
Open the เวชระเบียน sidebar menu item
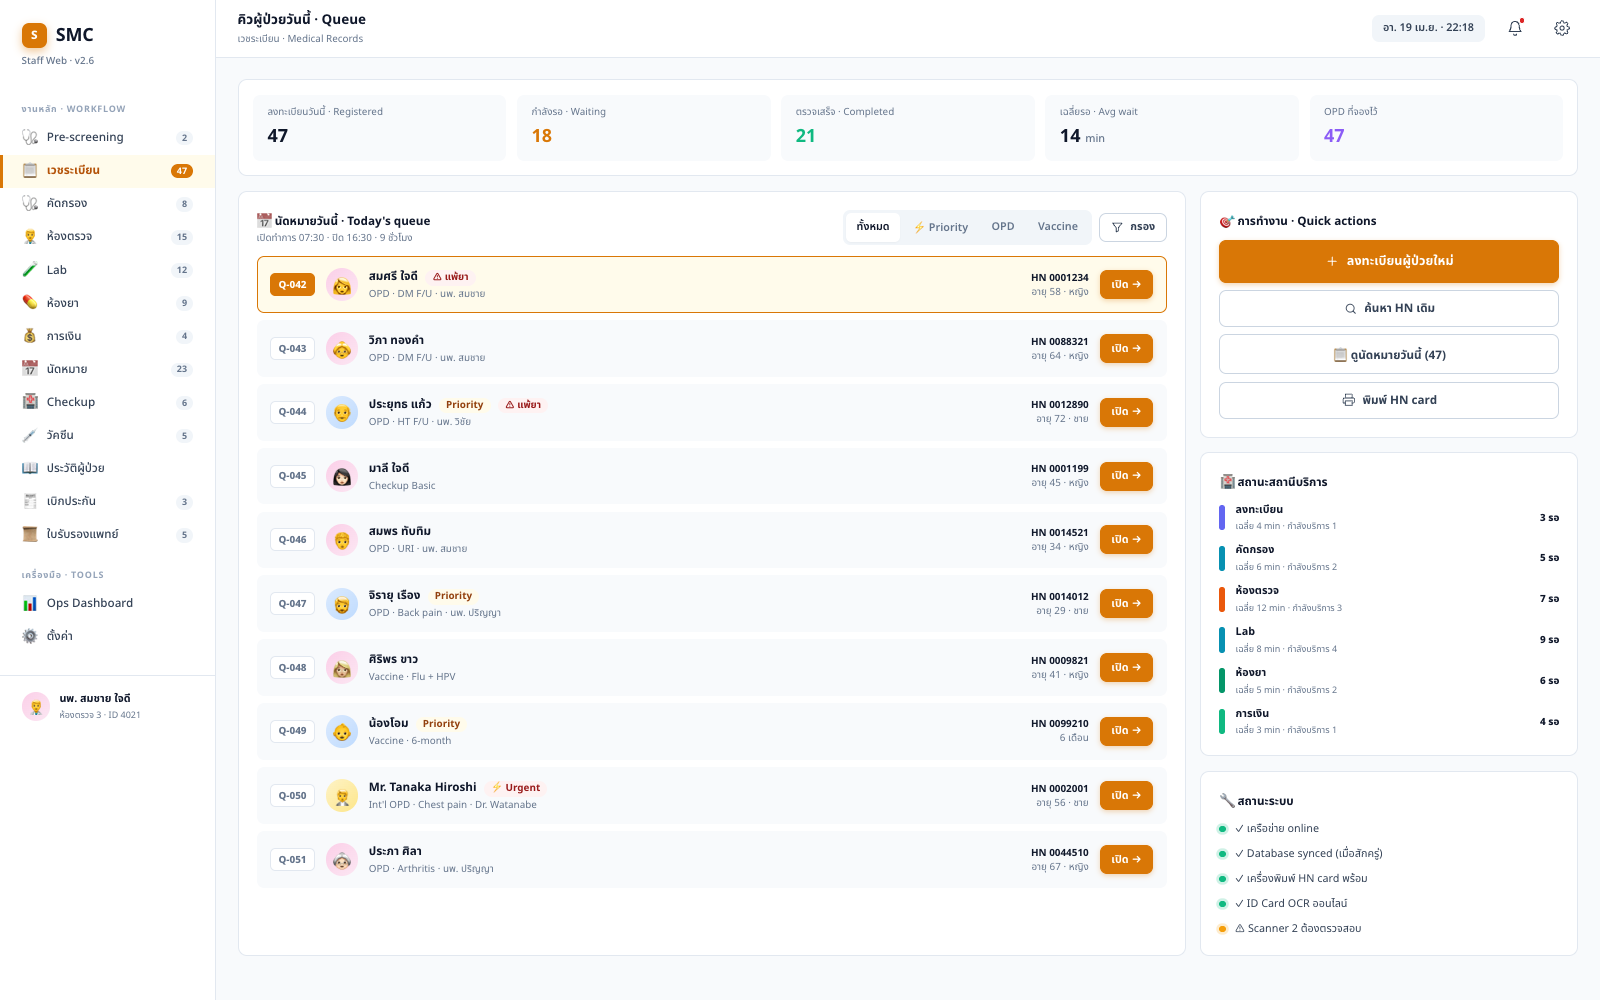click(x=107, y=170)
